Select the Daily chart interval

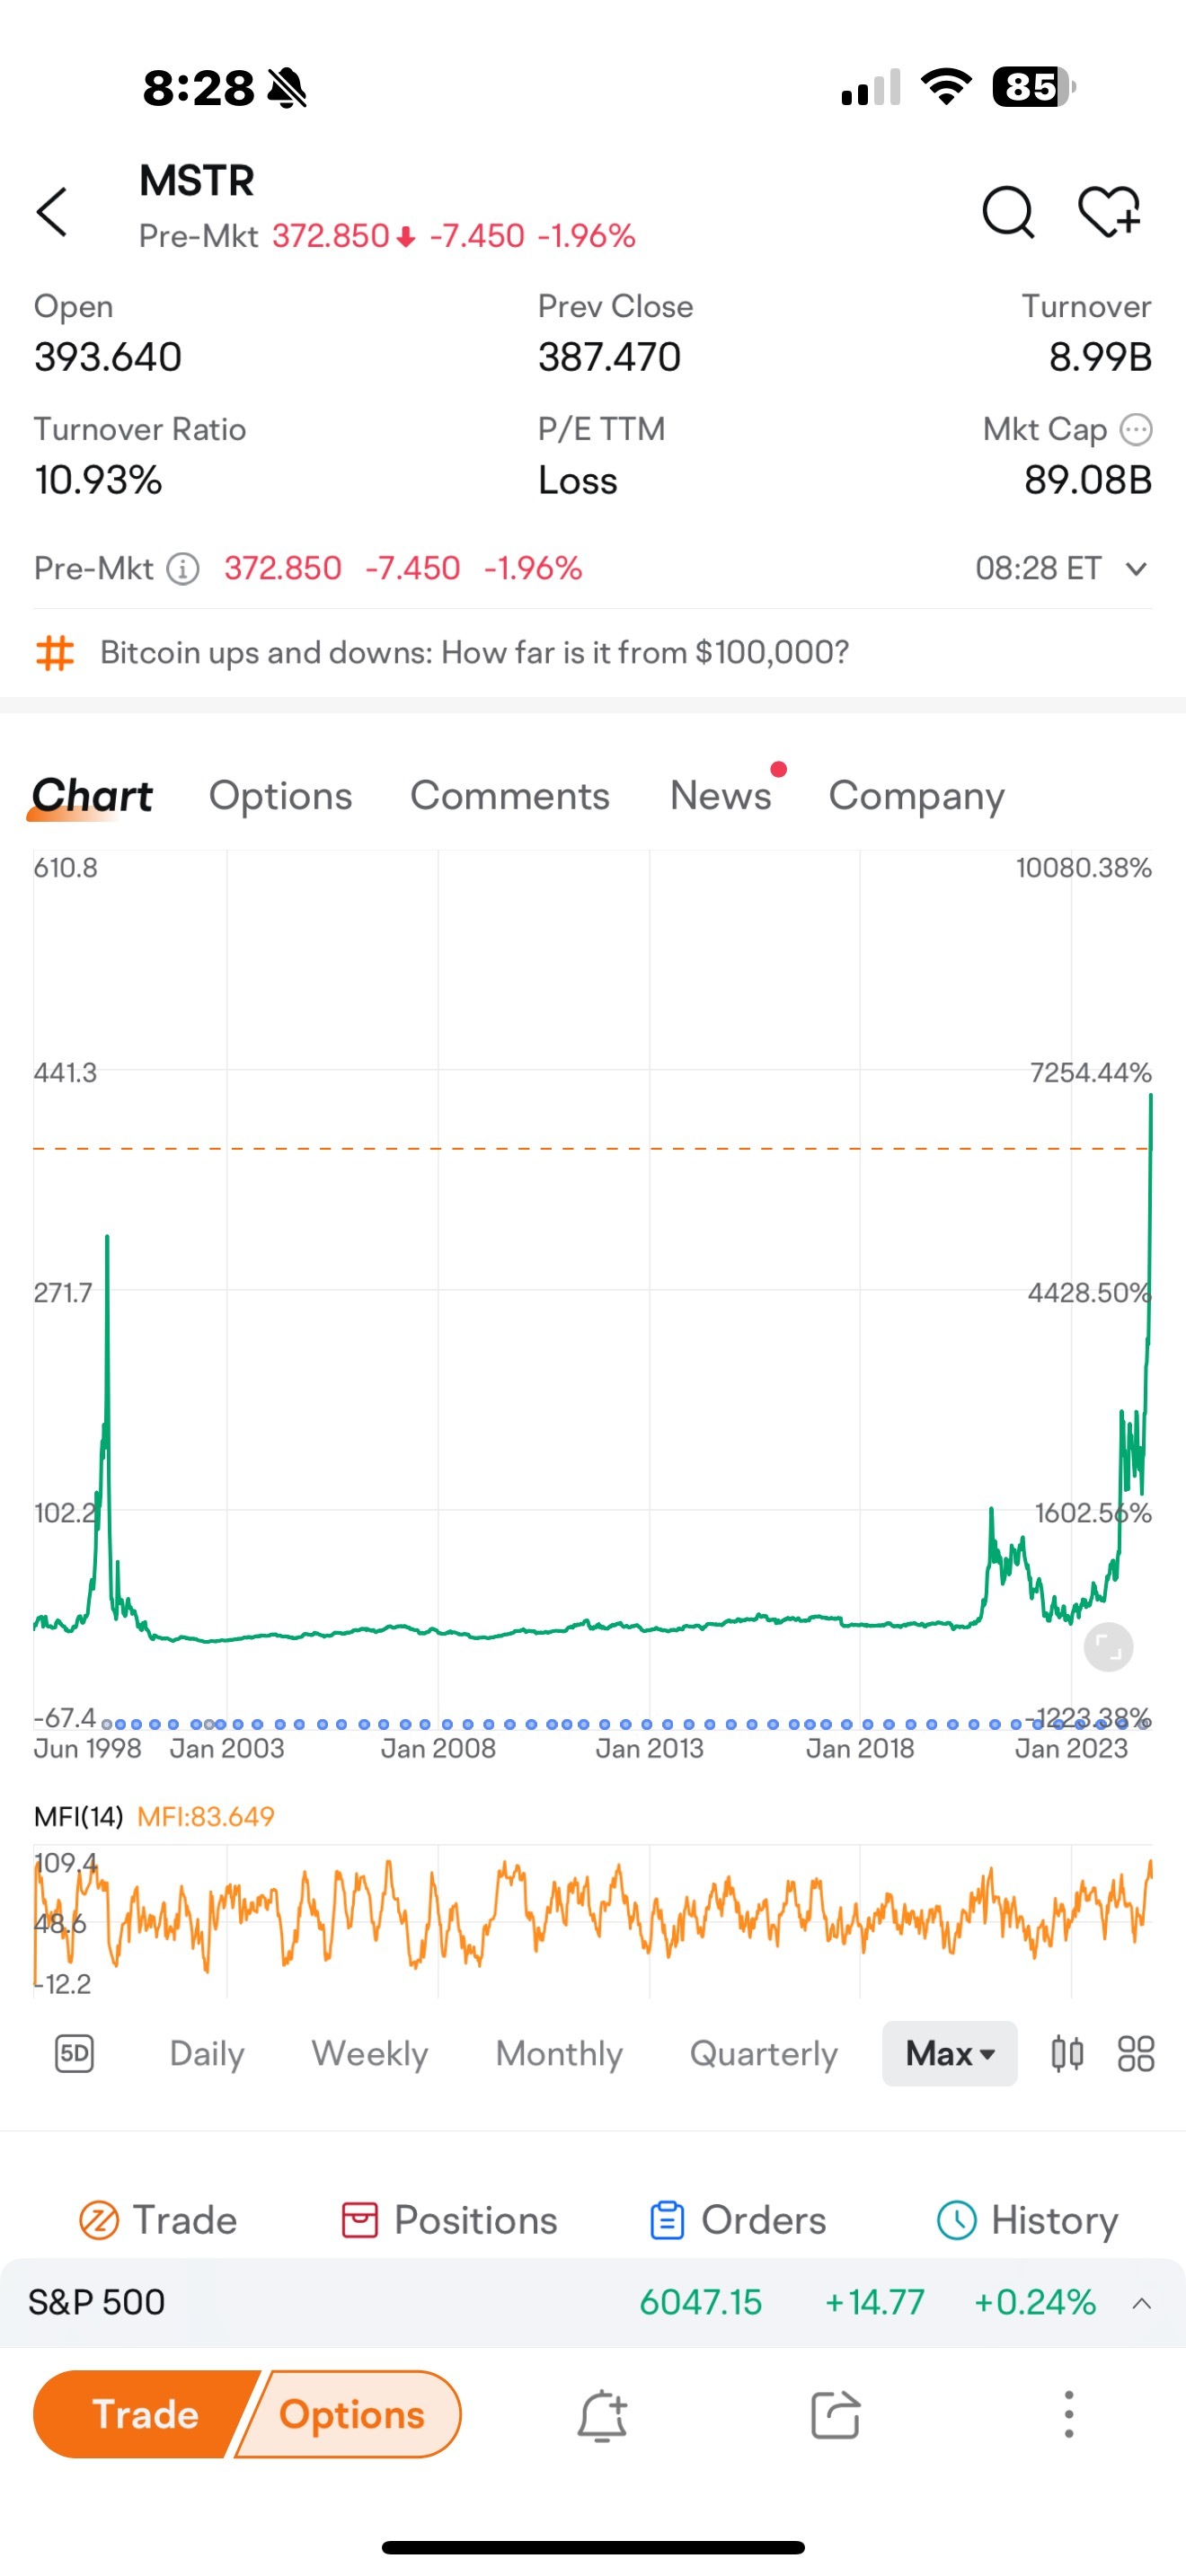[x=207, y=2054]
